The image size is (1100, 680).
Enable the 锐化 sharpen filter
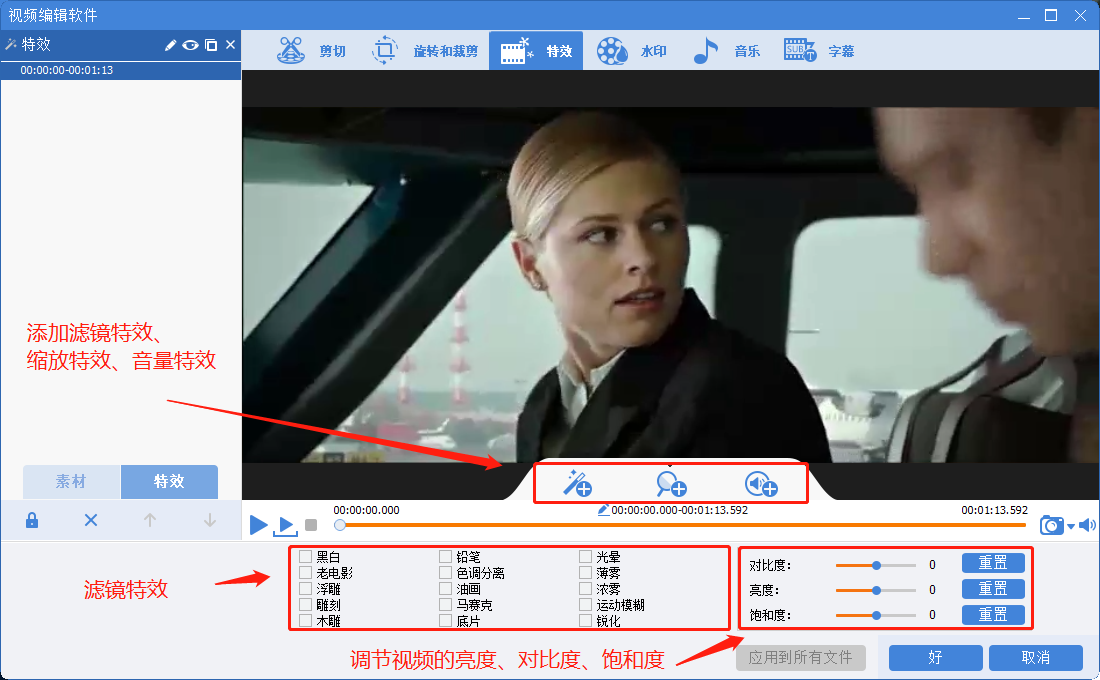click(x=586, y=620)
